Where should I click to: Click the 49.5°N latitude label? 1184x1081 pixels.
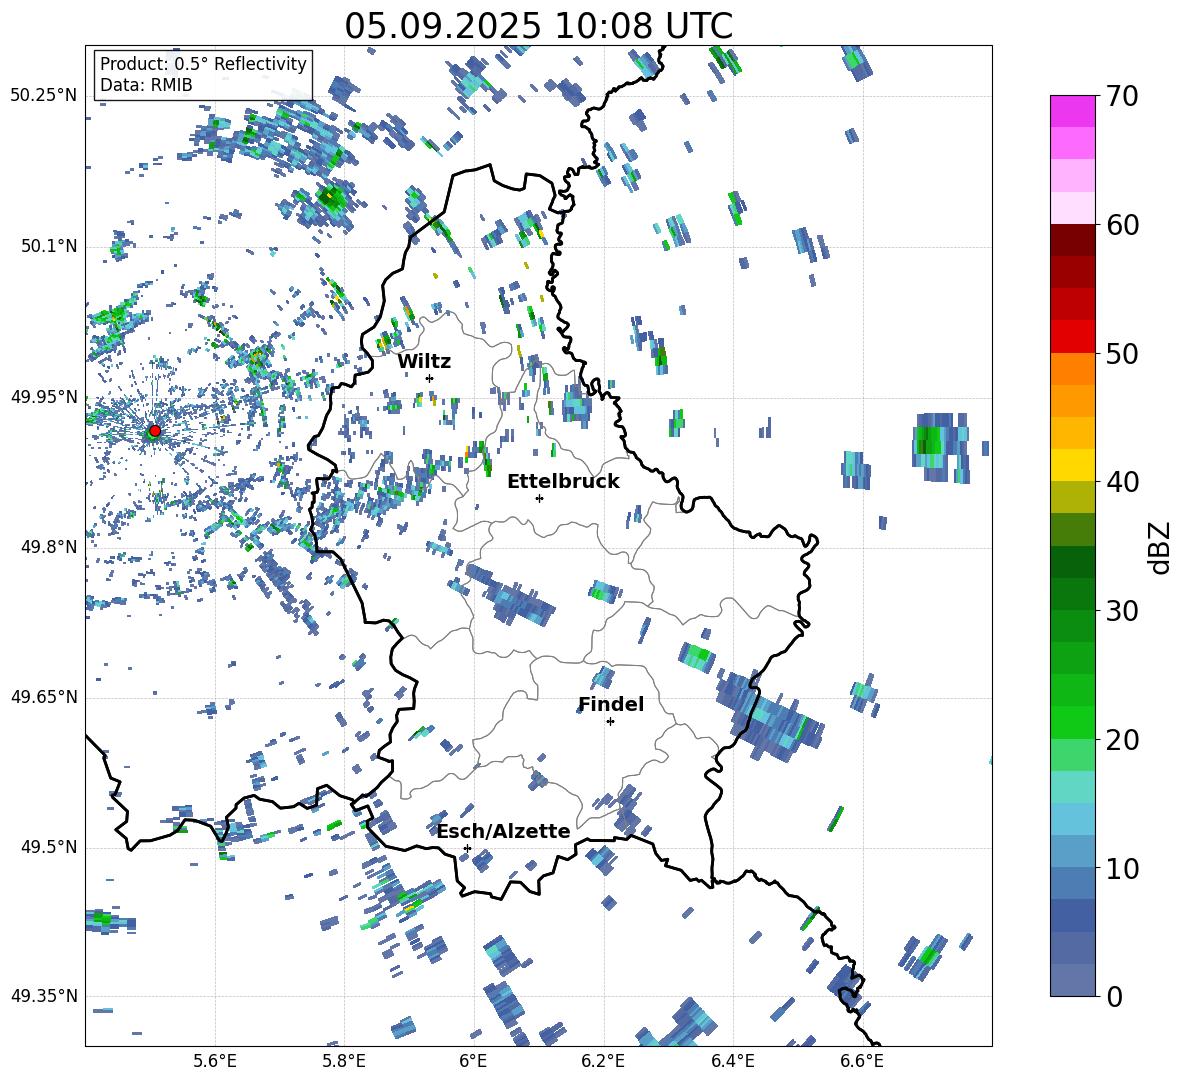point(48,848)
